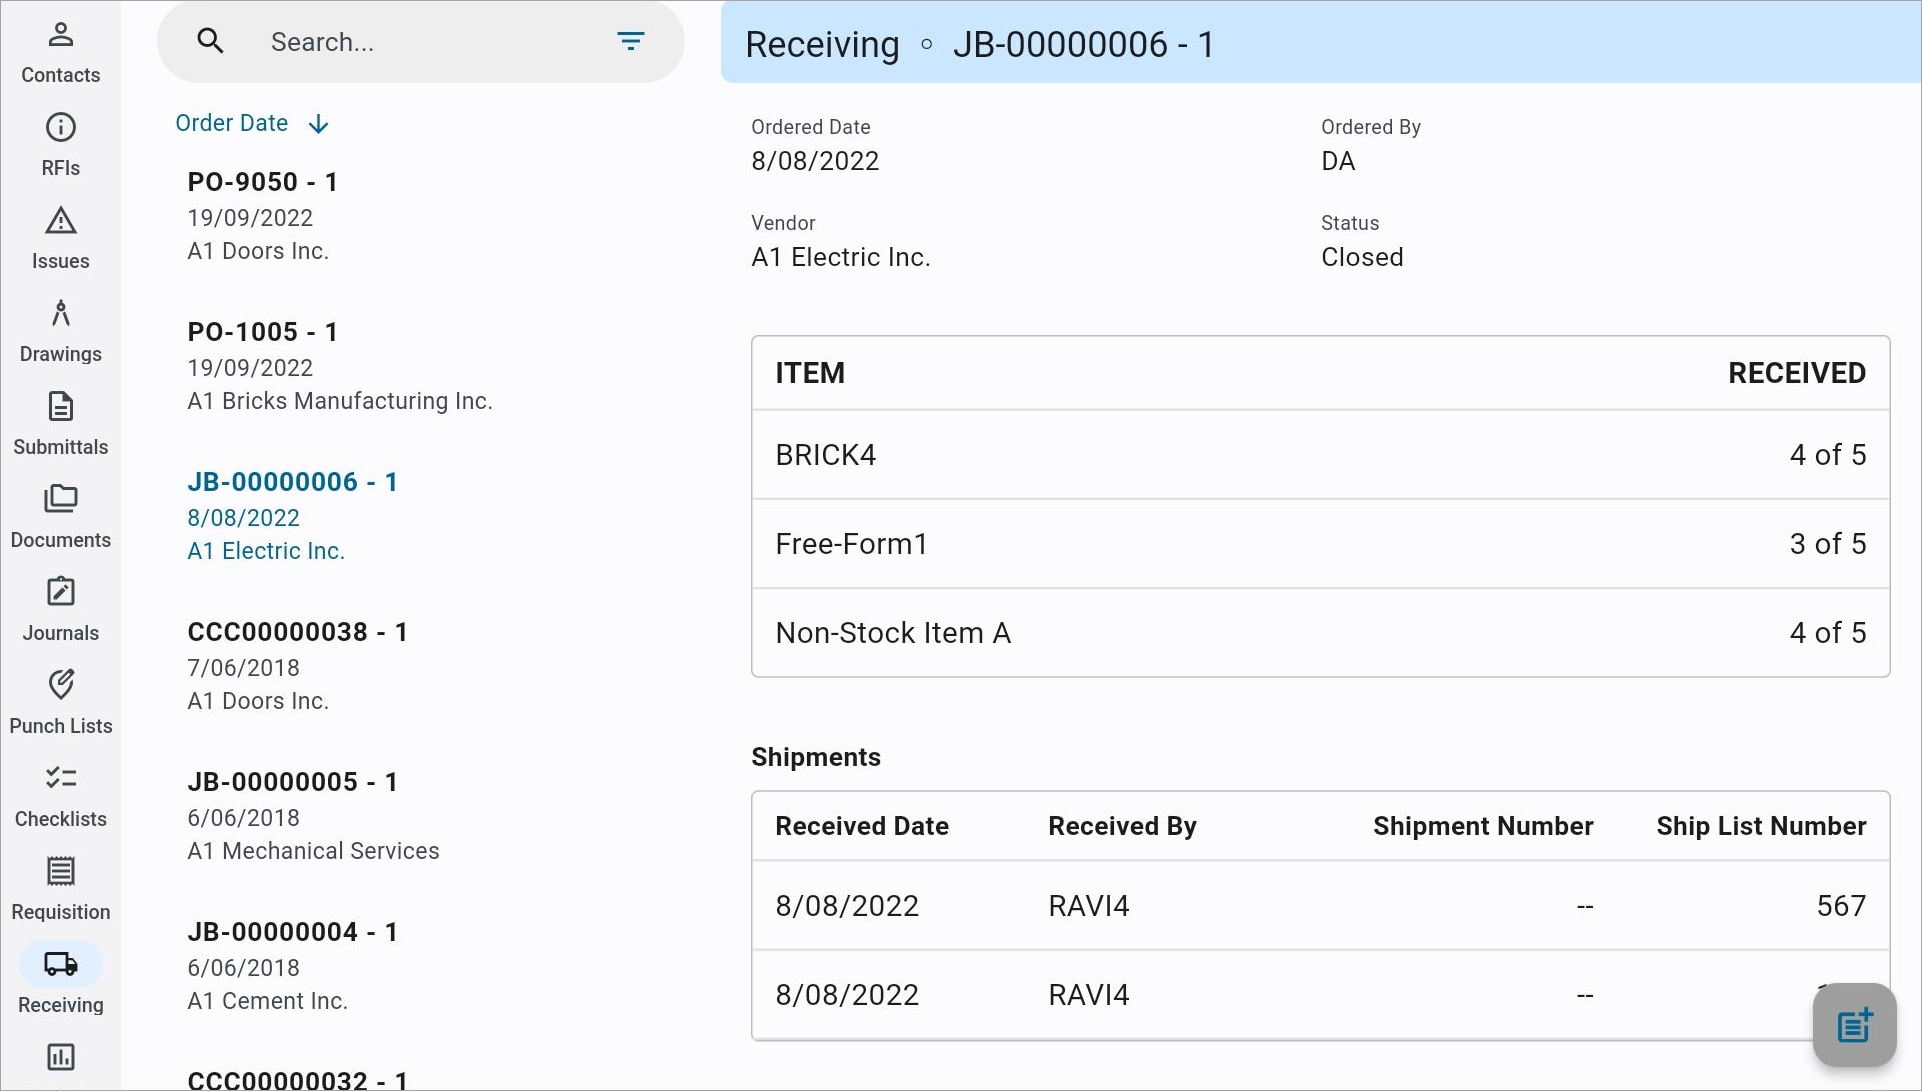Navigate to RFIs section
The image size is (1922, 1091).
coord(59,143)
